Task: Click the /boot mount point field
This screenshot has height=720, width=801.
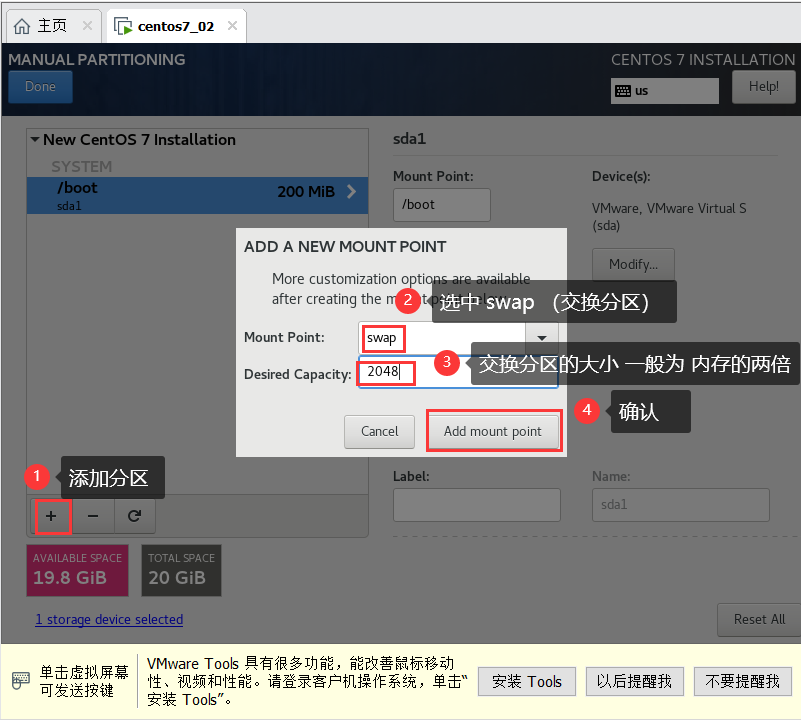Action: 442,204
